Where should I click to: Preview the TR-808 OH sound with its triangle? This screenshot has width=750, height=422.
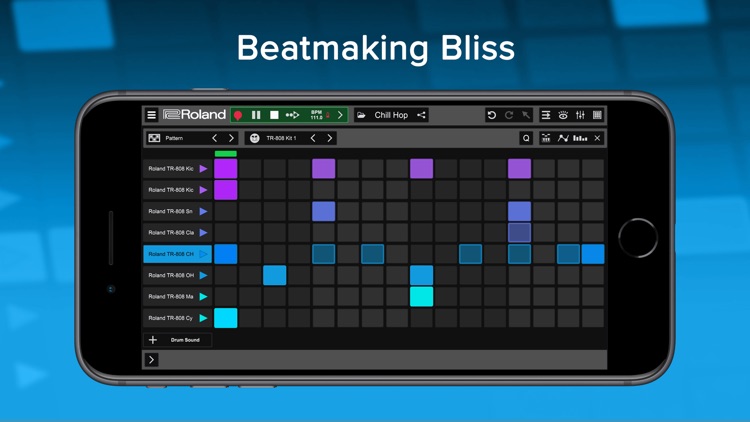[203, 275]
